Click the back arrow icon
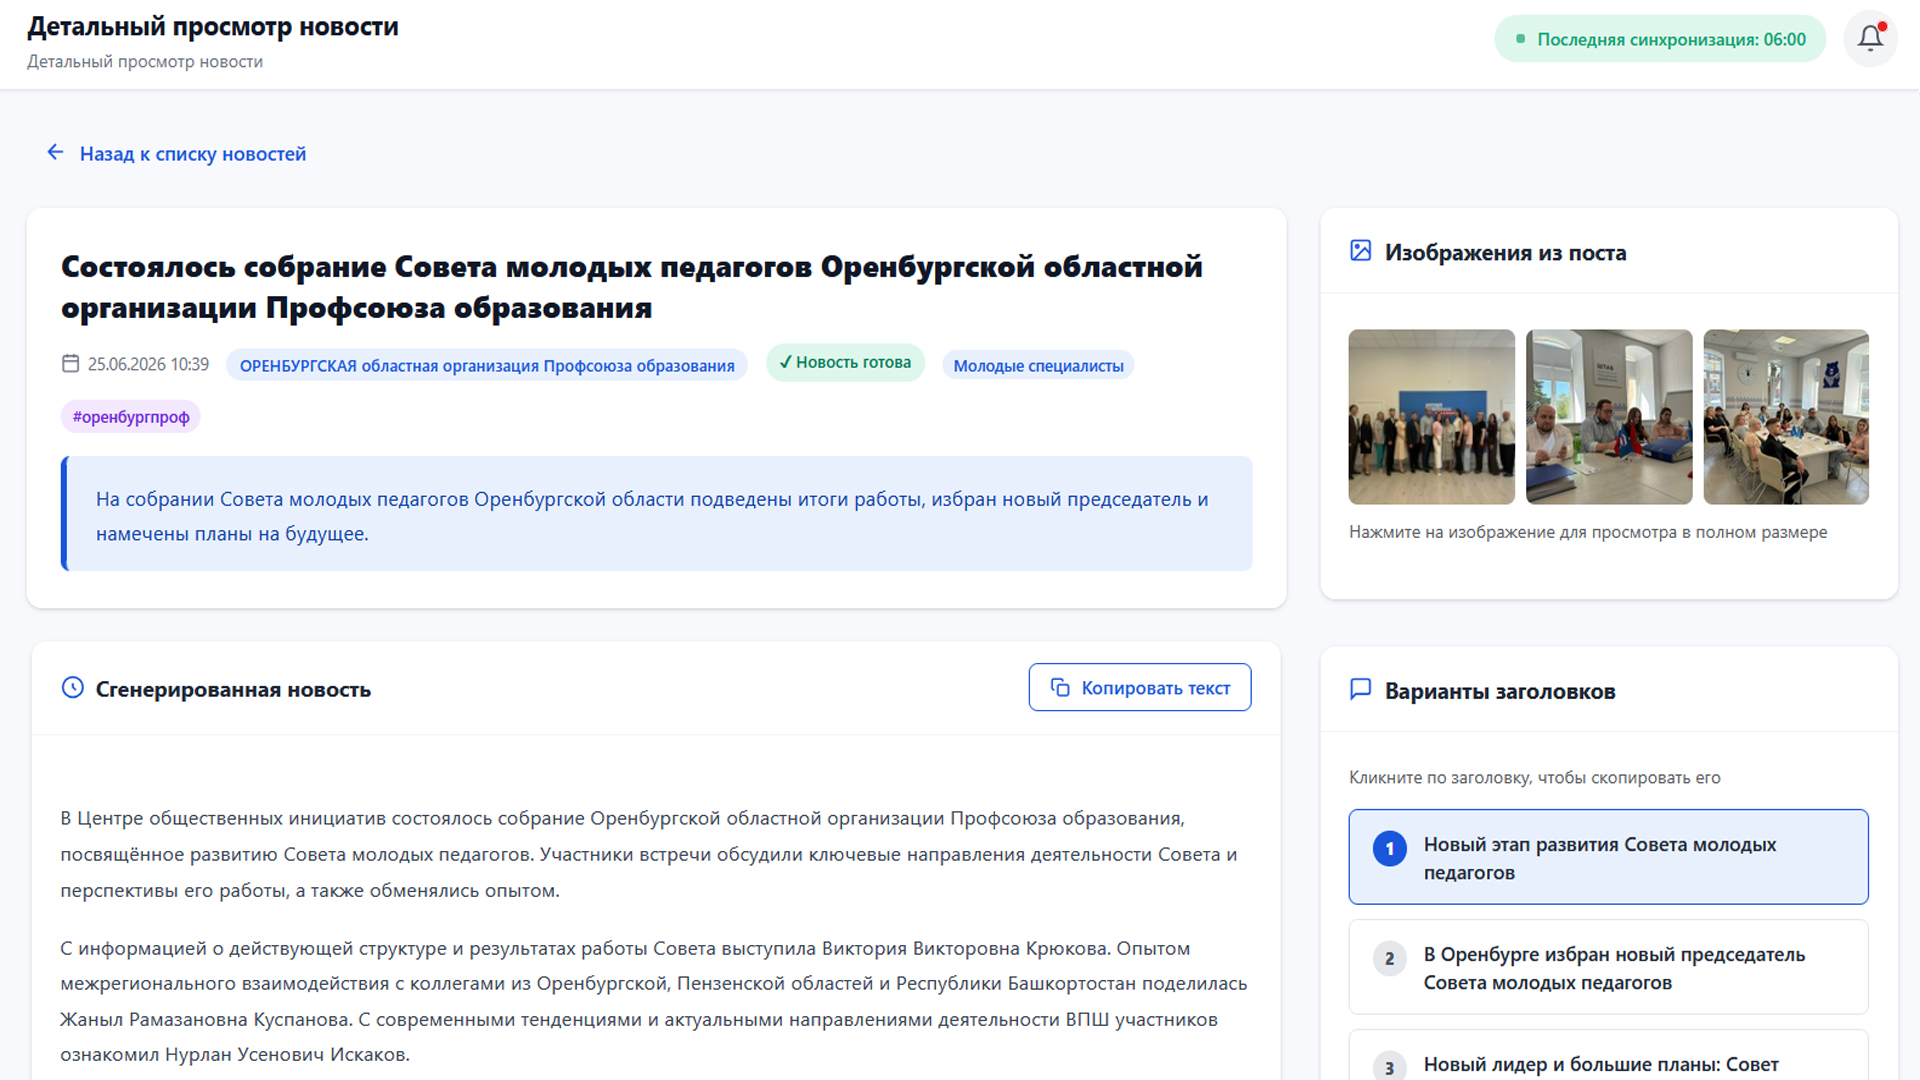 pos(55,152)
